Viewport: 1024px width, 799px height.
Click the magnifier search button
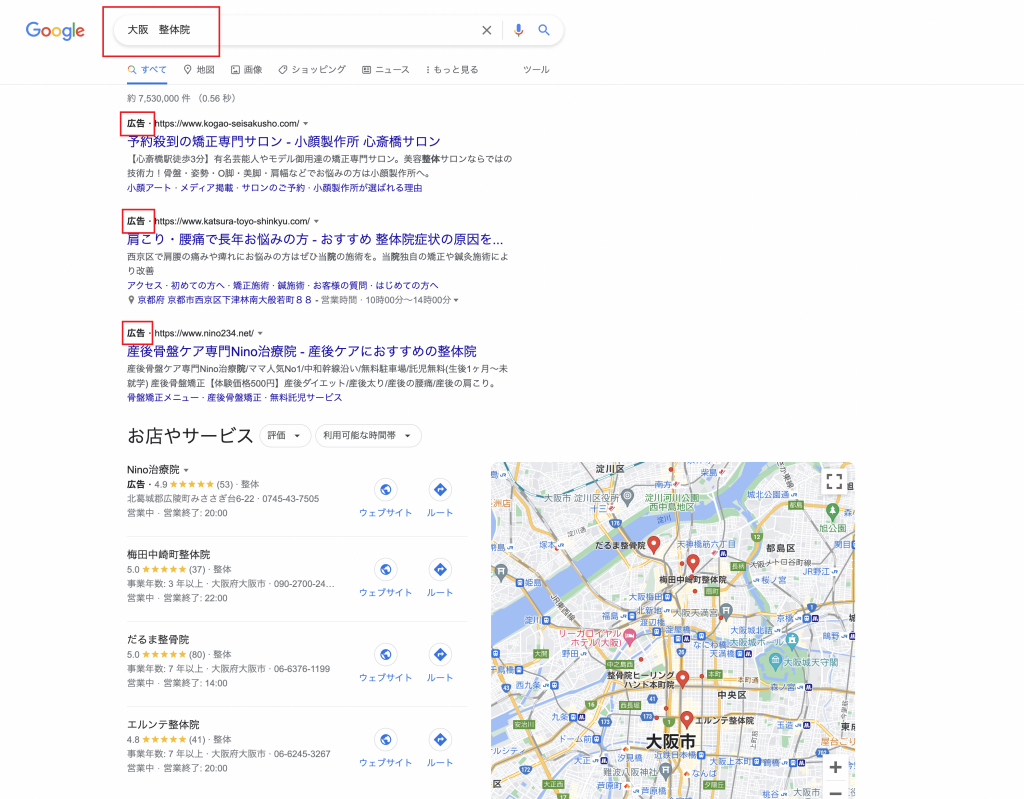543,30
